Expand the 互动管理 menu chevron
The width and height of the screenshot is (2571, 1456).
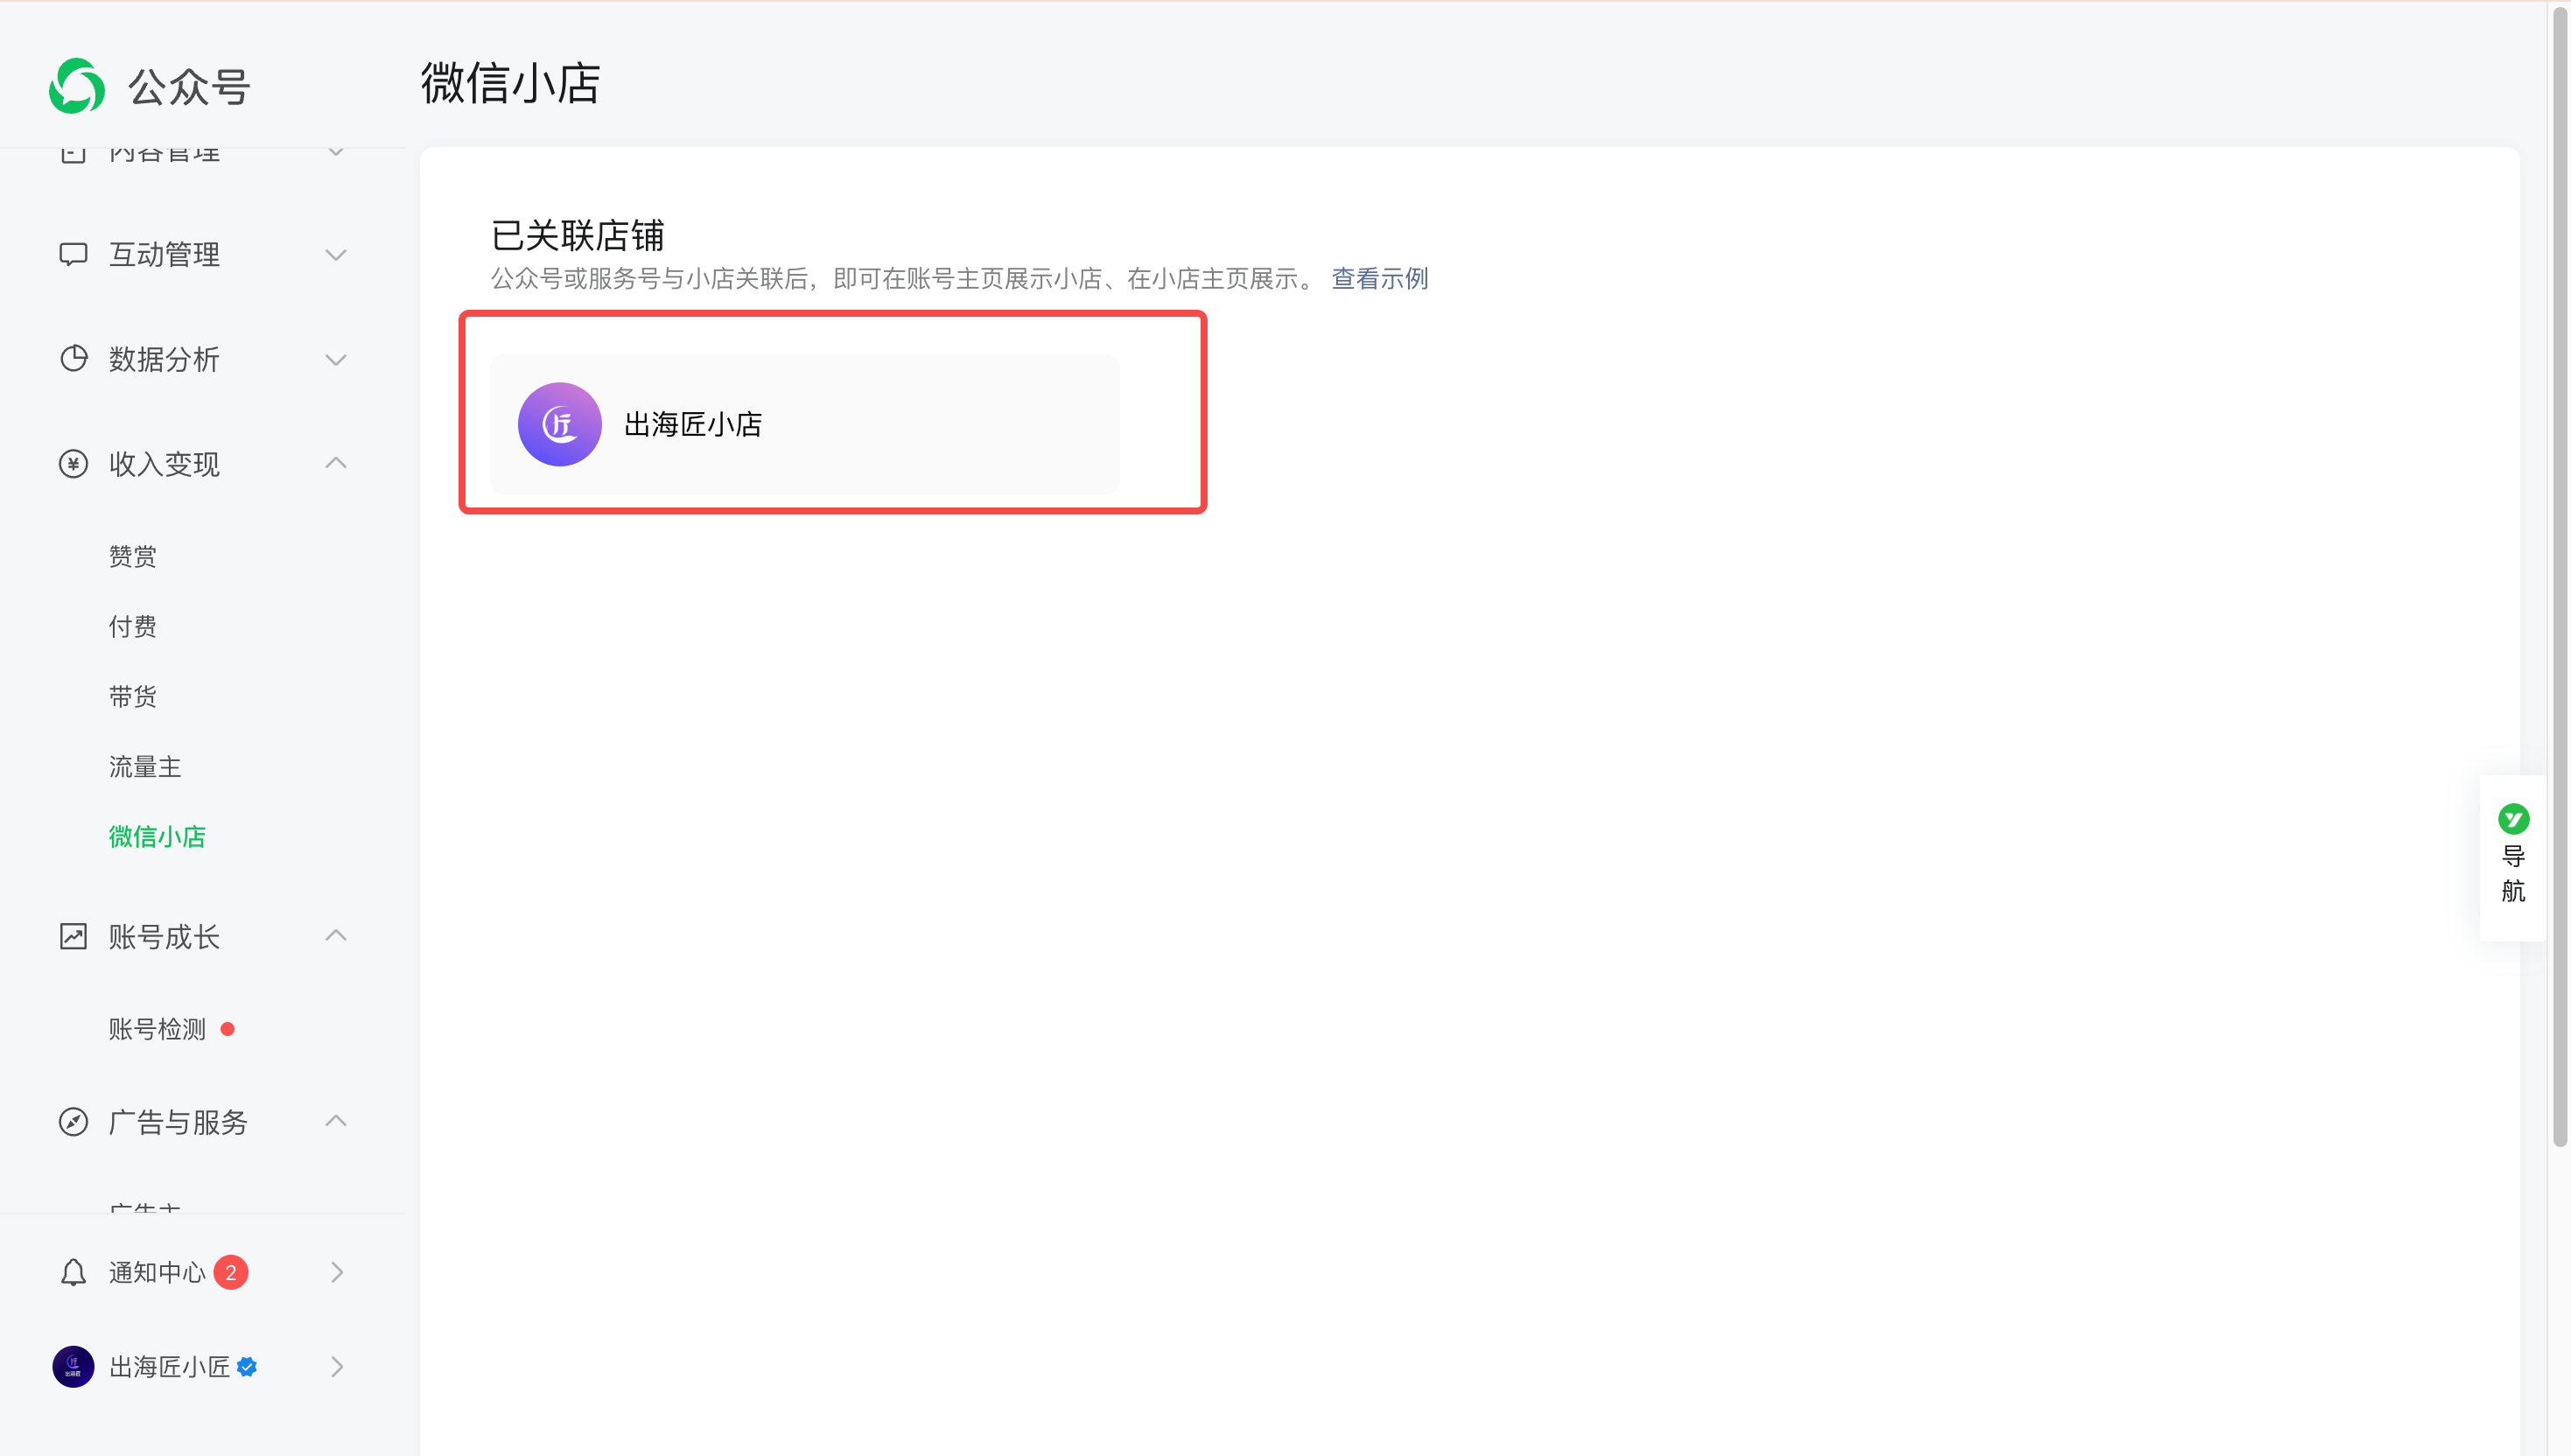336,254
